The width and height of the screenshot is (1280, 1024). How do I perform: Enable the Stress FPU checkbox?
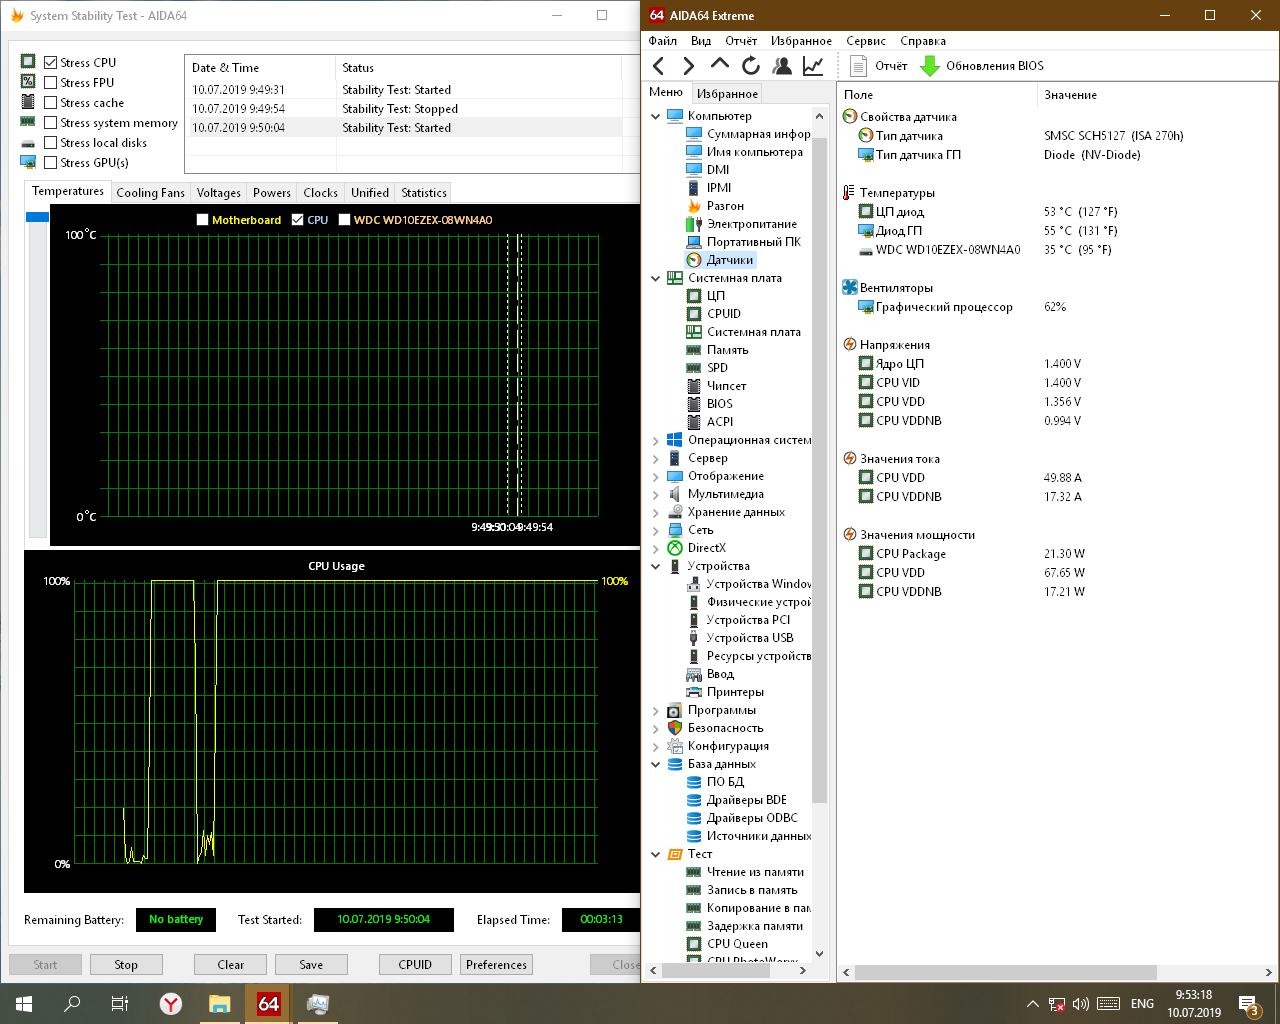coord(51,82)
